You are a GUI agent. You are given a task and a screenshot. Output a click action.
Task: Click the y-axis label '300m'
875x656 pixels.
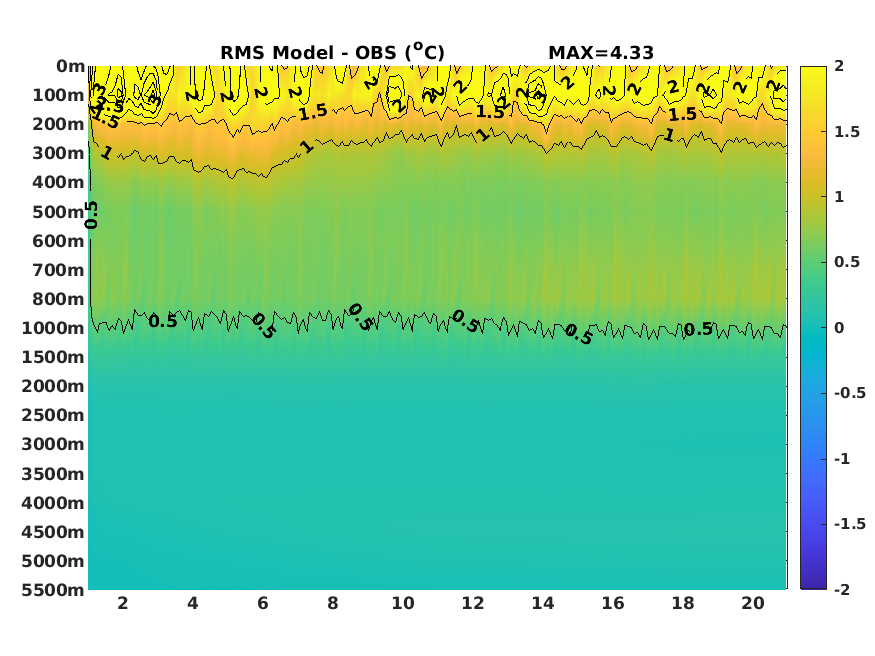59,153
